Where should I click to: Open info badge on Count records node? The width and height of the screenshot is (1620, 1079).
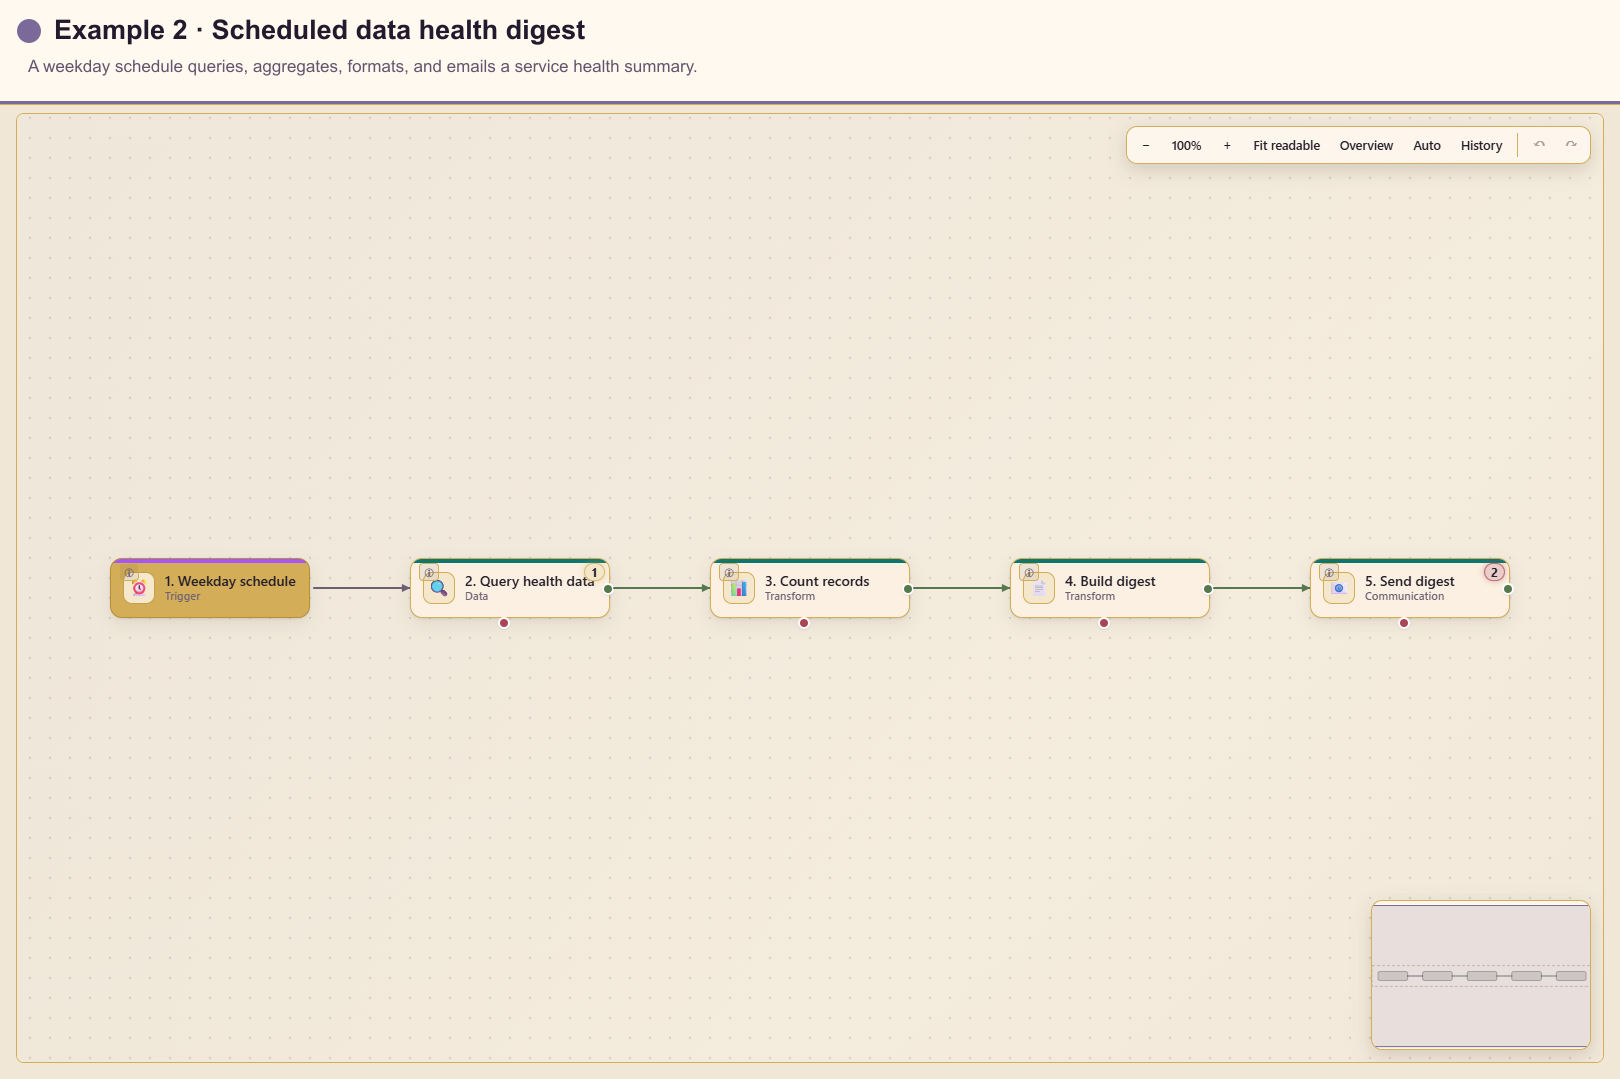729,573
